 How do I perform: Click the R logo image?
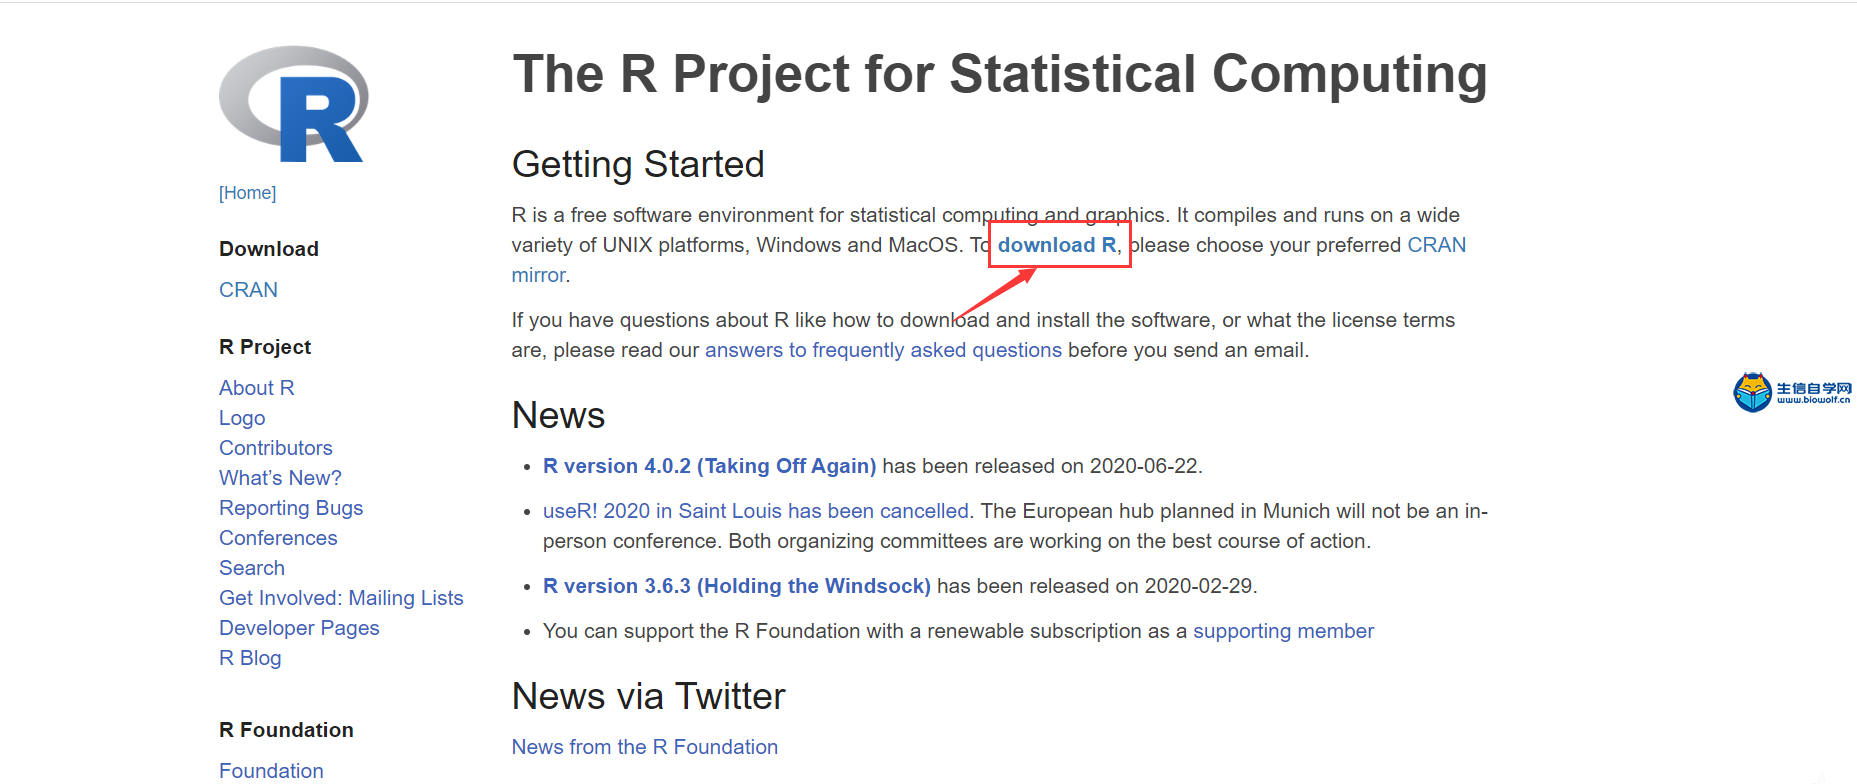[x=293, y=104]
